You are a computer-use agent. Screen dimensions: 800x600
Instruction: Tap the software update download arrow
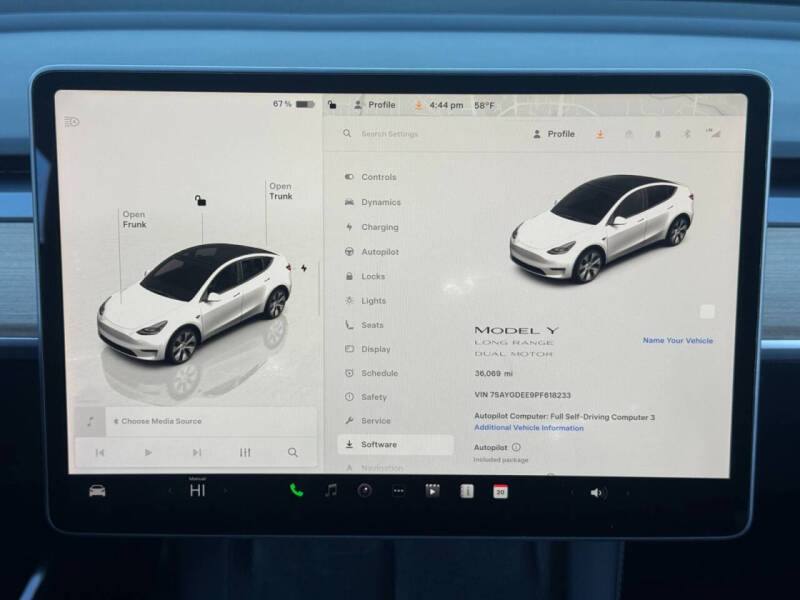coord(598,133)
